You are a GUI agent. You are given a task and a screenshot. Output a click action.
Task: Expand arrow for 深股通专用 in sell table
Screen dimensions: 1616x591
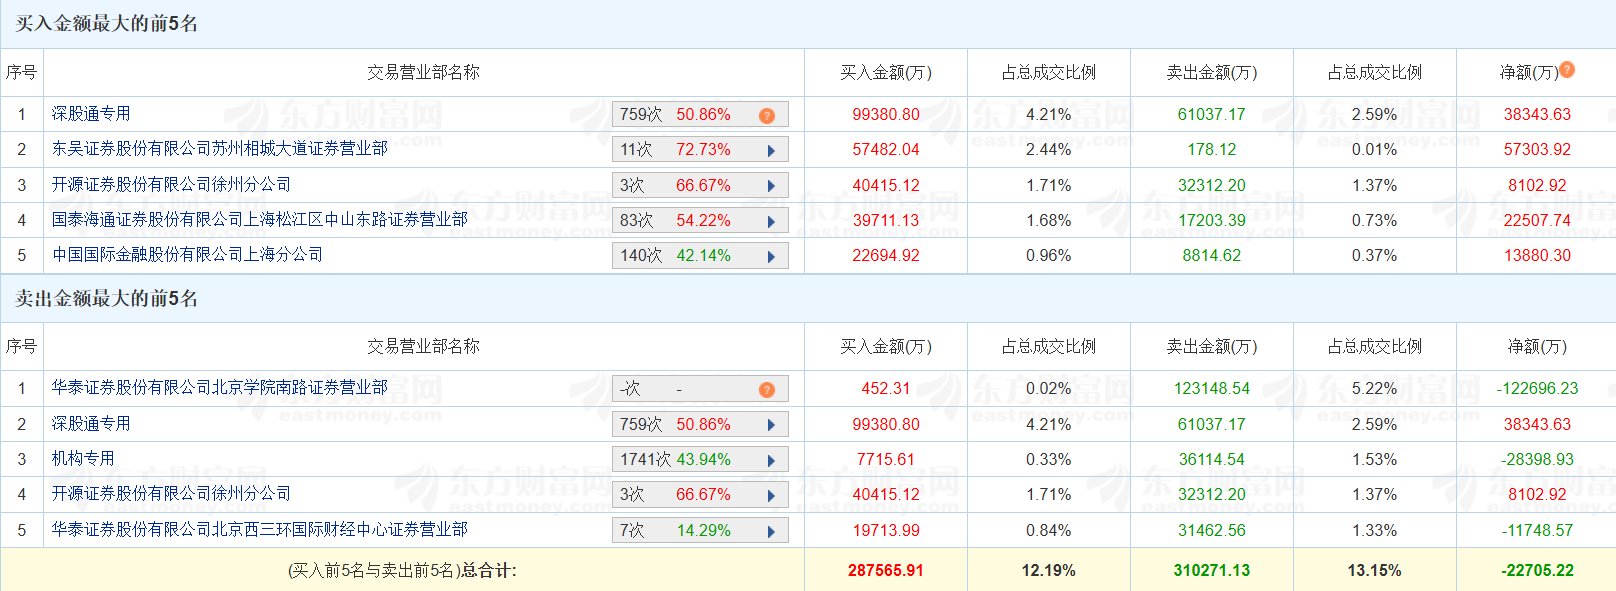click(x=771, y=425)
